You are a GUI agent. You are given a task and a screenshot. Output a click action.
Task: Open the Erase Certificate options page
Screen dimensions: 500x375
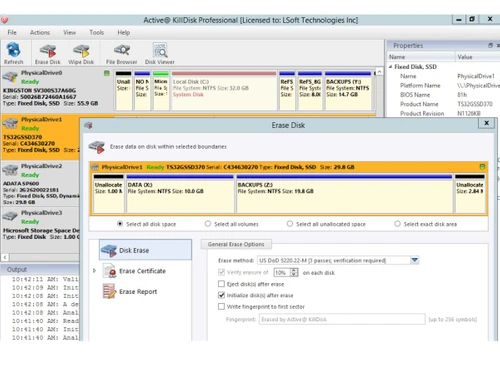click(134, 271)
